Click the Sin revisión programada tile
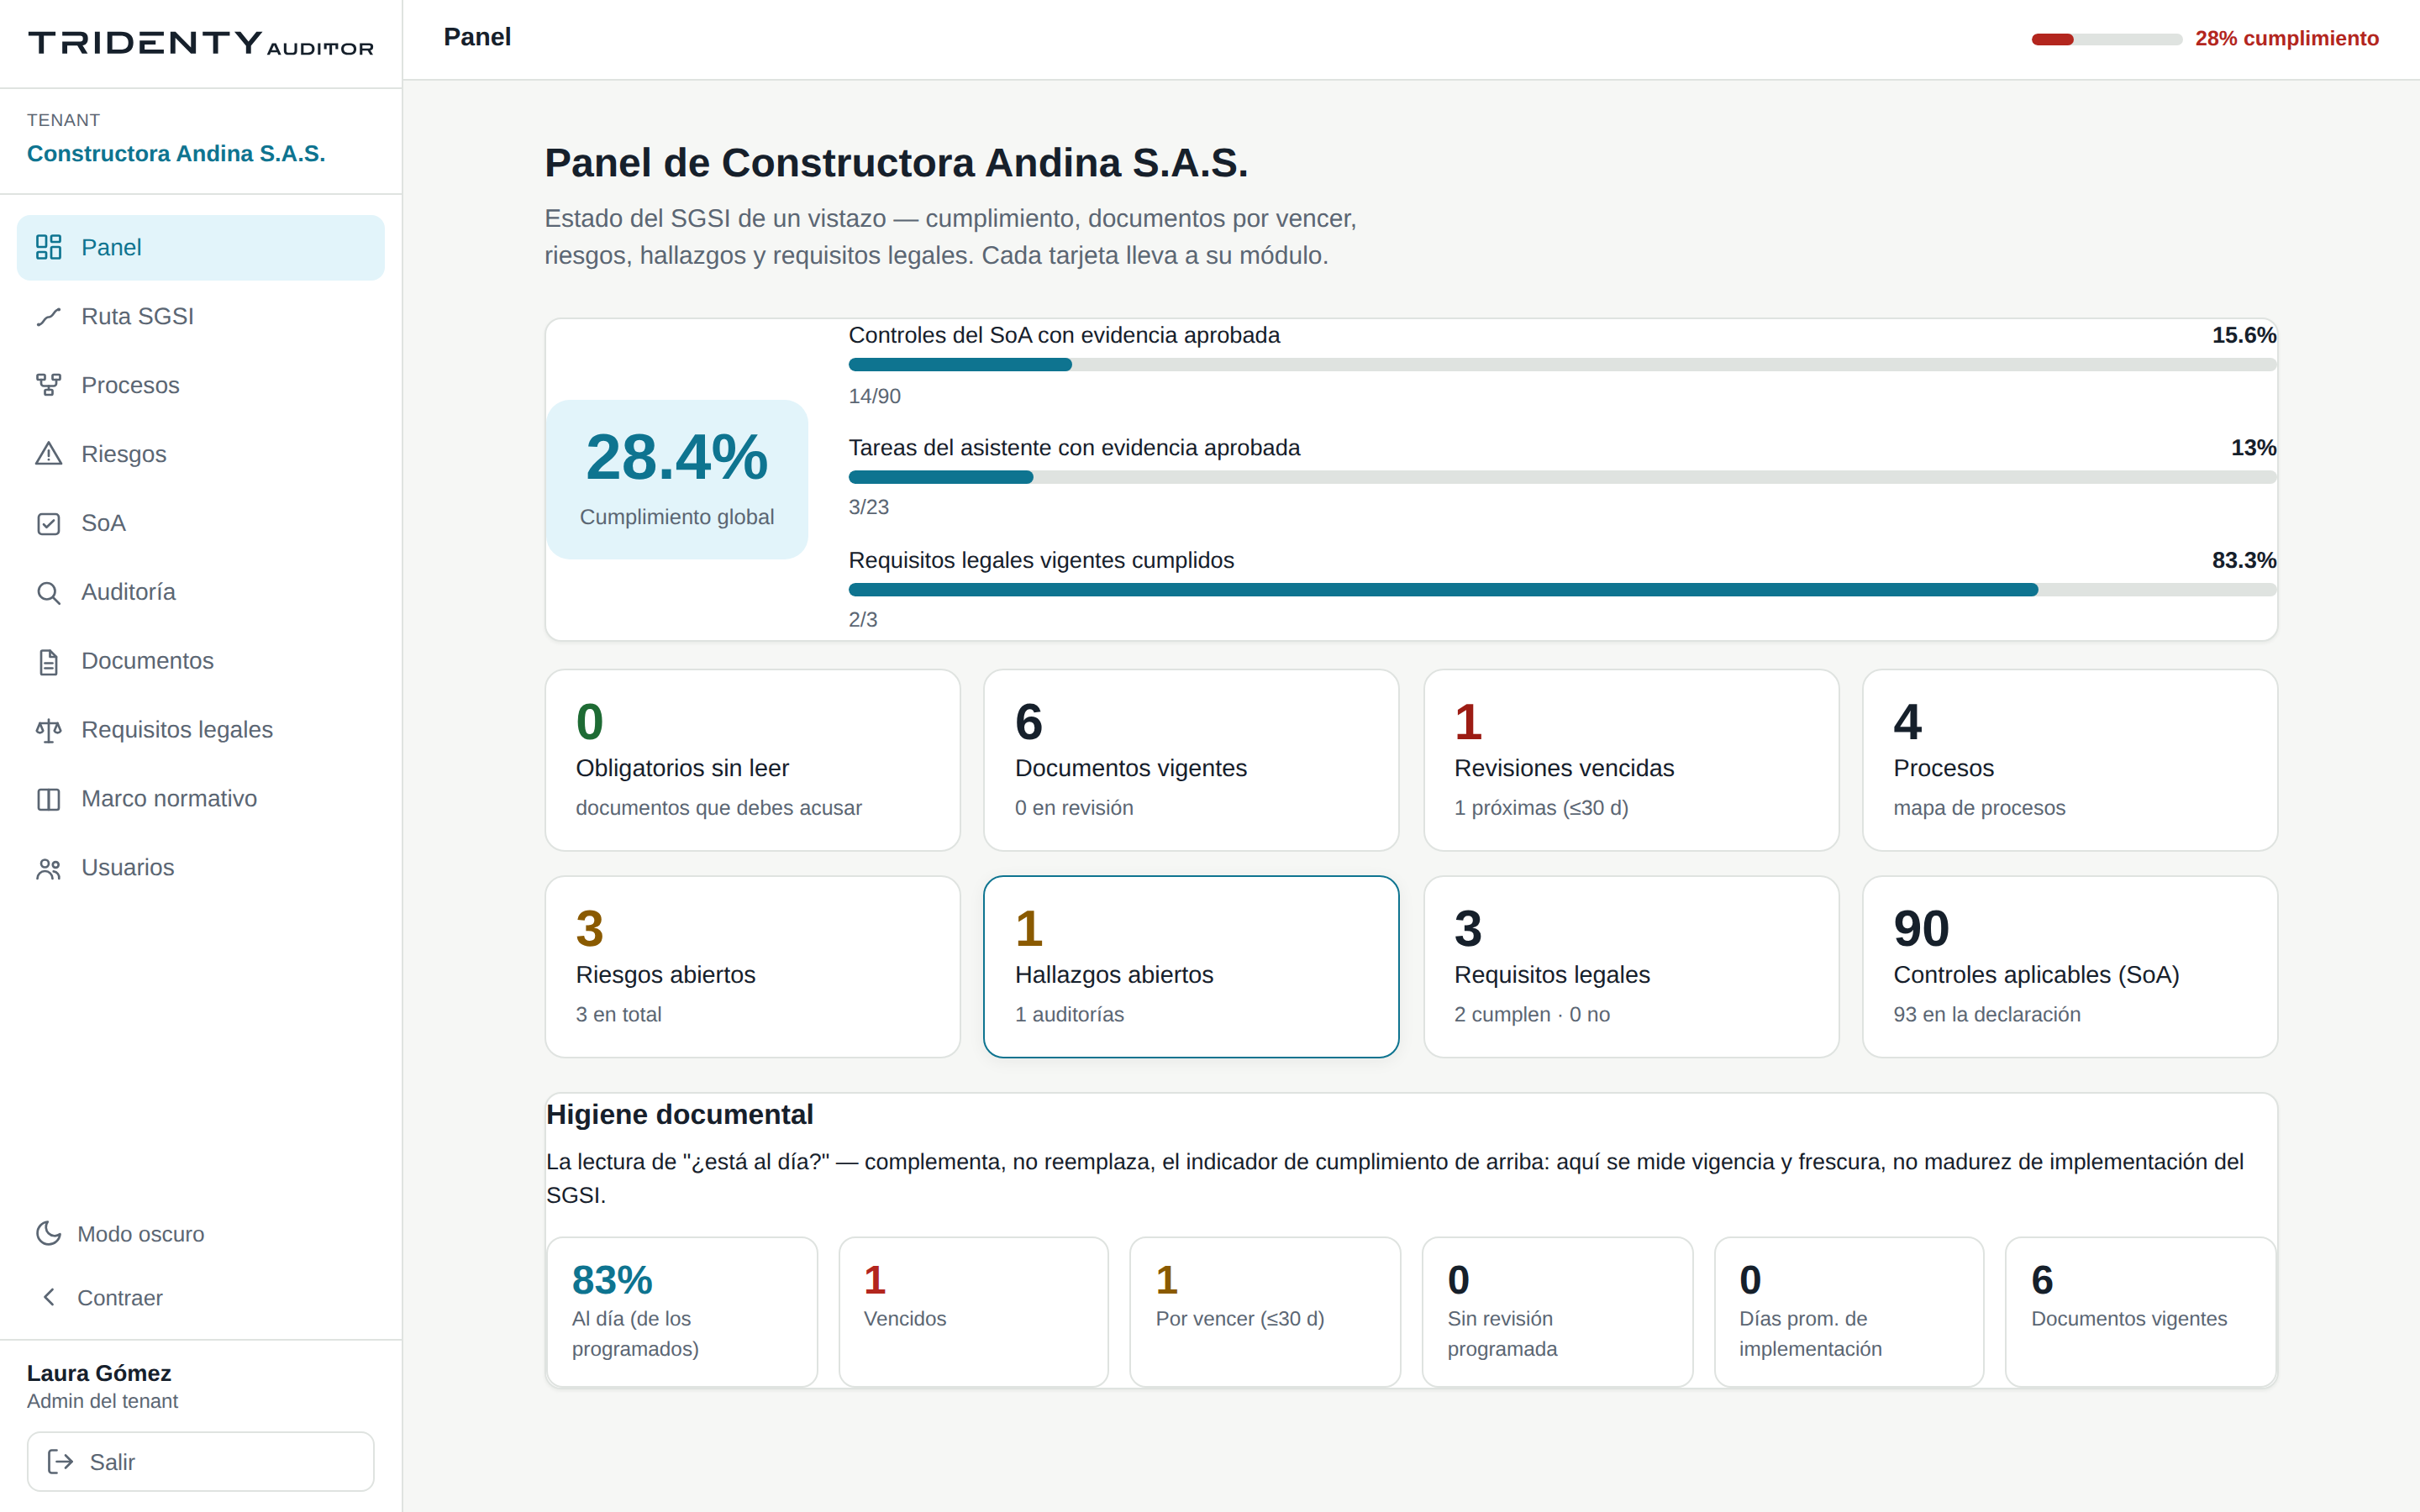Image resolution: width=2420 pixels, height=1512 pixels. [1557, 1311]
